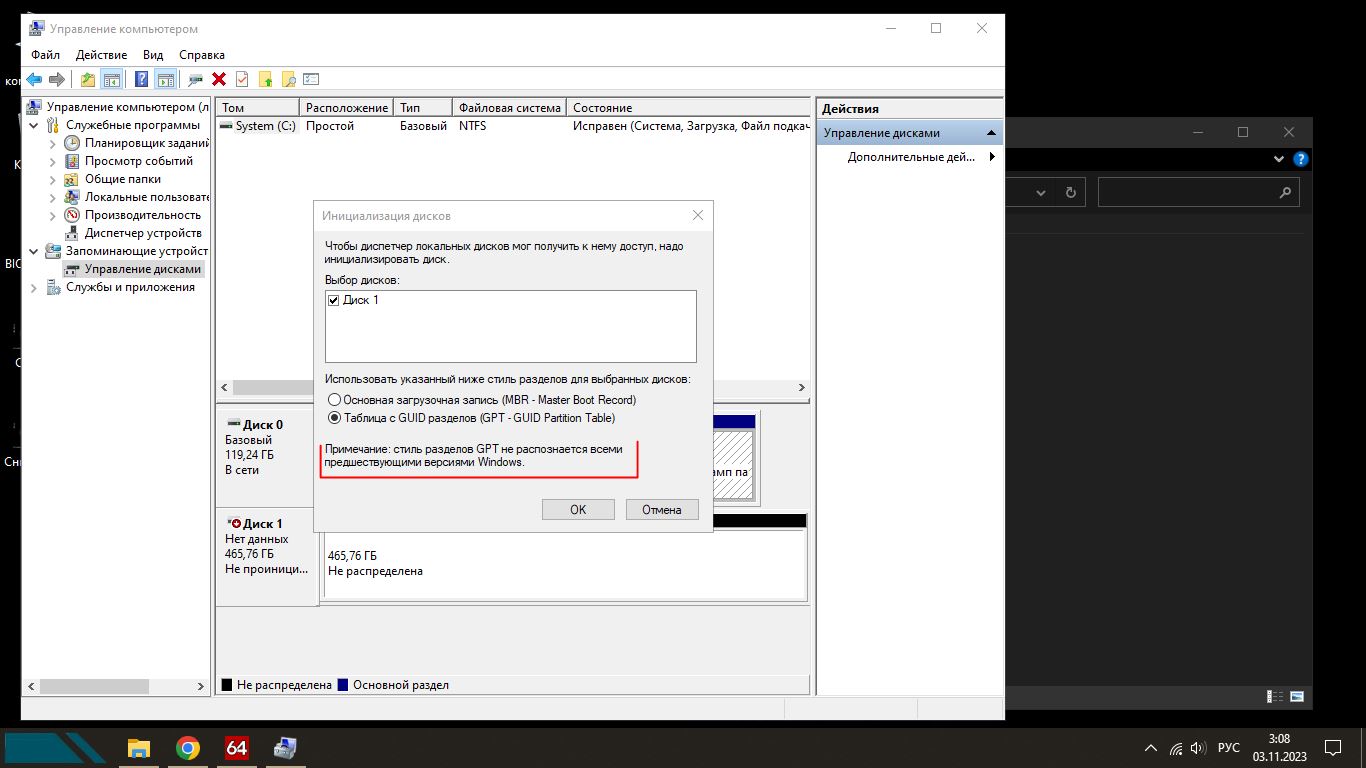This screenshot has height=768, width=1366.
Task: Click the checklist view toolbar icon
Action: click(312, 79)
